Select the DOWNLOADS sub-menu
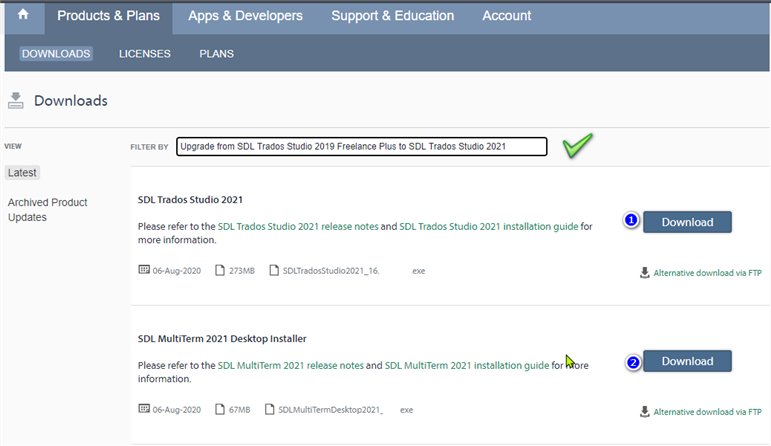771x446 pixels. (x=56, y=54)
